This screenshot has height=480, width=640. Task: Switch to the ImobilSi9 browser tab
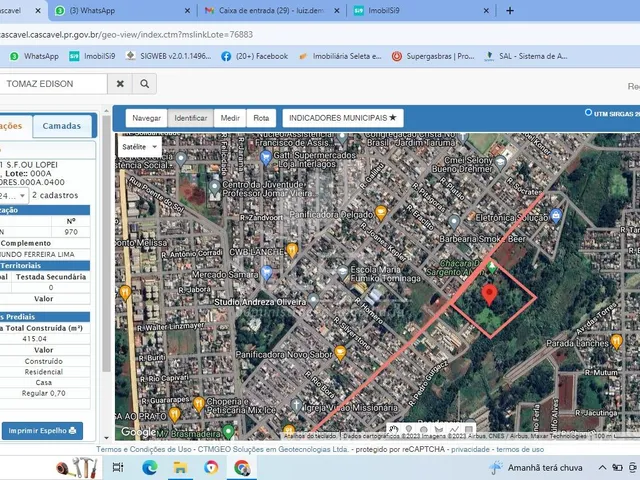click(422, 11)
